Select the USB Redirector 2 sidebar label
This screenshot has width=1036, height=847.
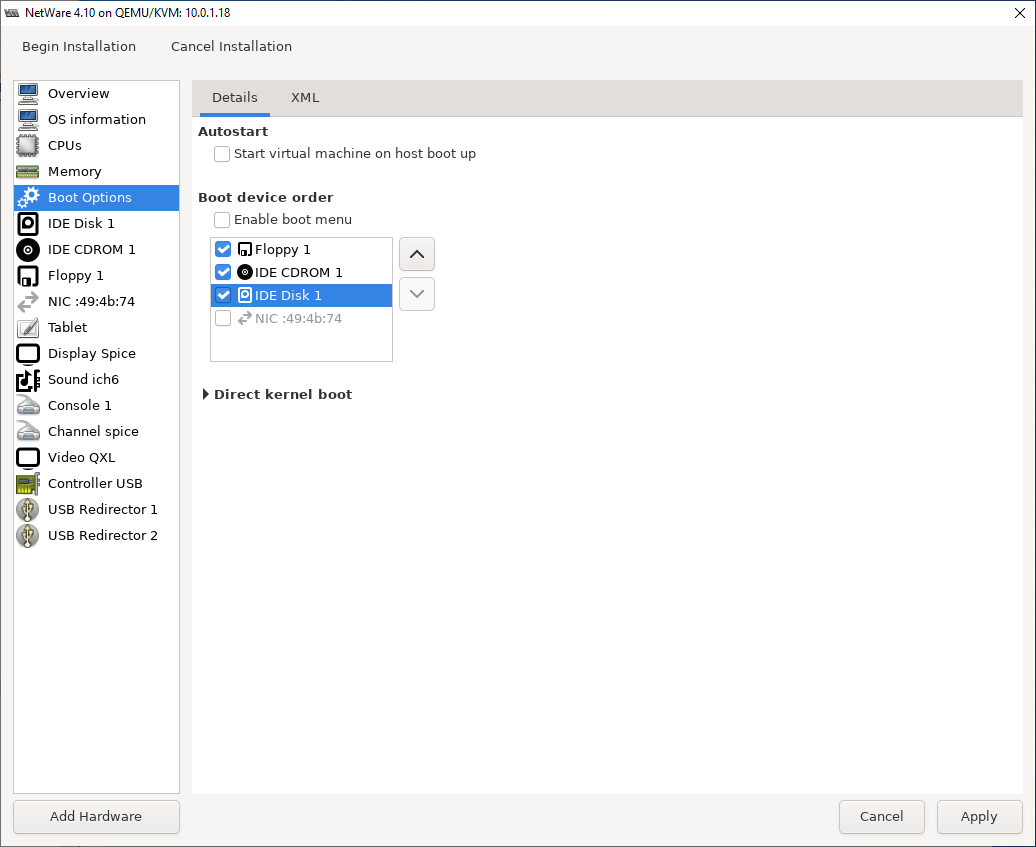[x=103, y=536]
